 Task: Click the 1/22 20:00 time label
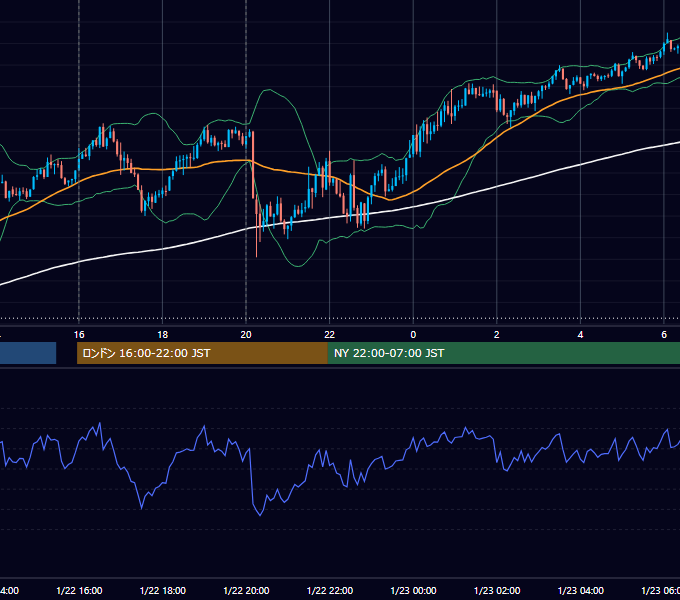(246, 590)
